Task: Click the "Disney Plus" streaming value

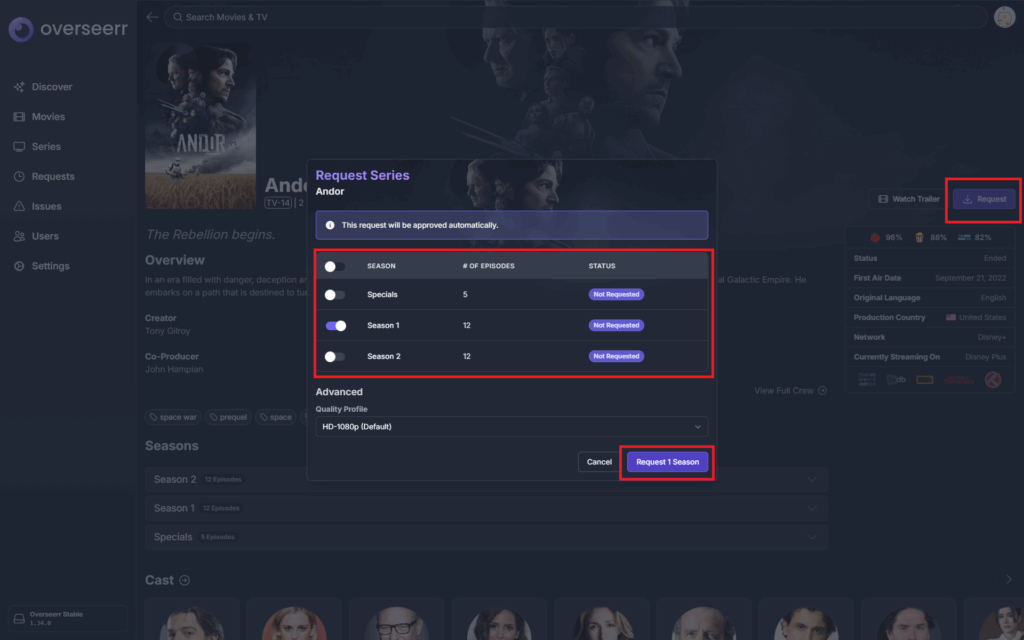Action: 985,357
